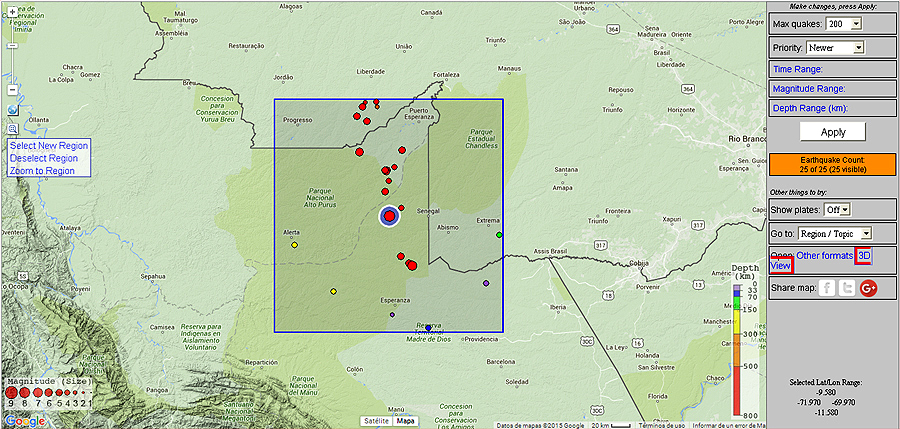Screen dimensions: 900x429
Task: Click Deselect Region
Action: [x=44, y=158]
